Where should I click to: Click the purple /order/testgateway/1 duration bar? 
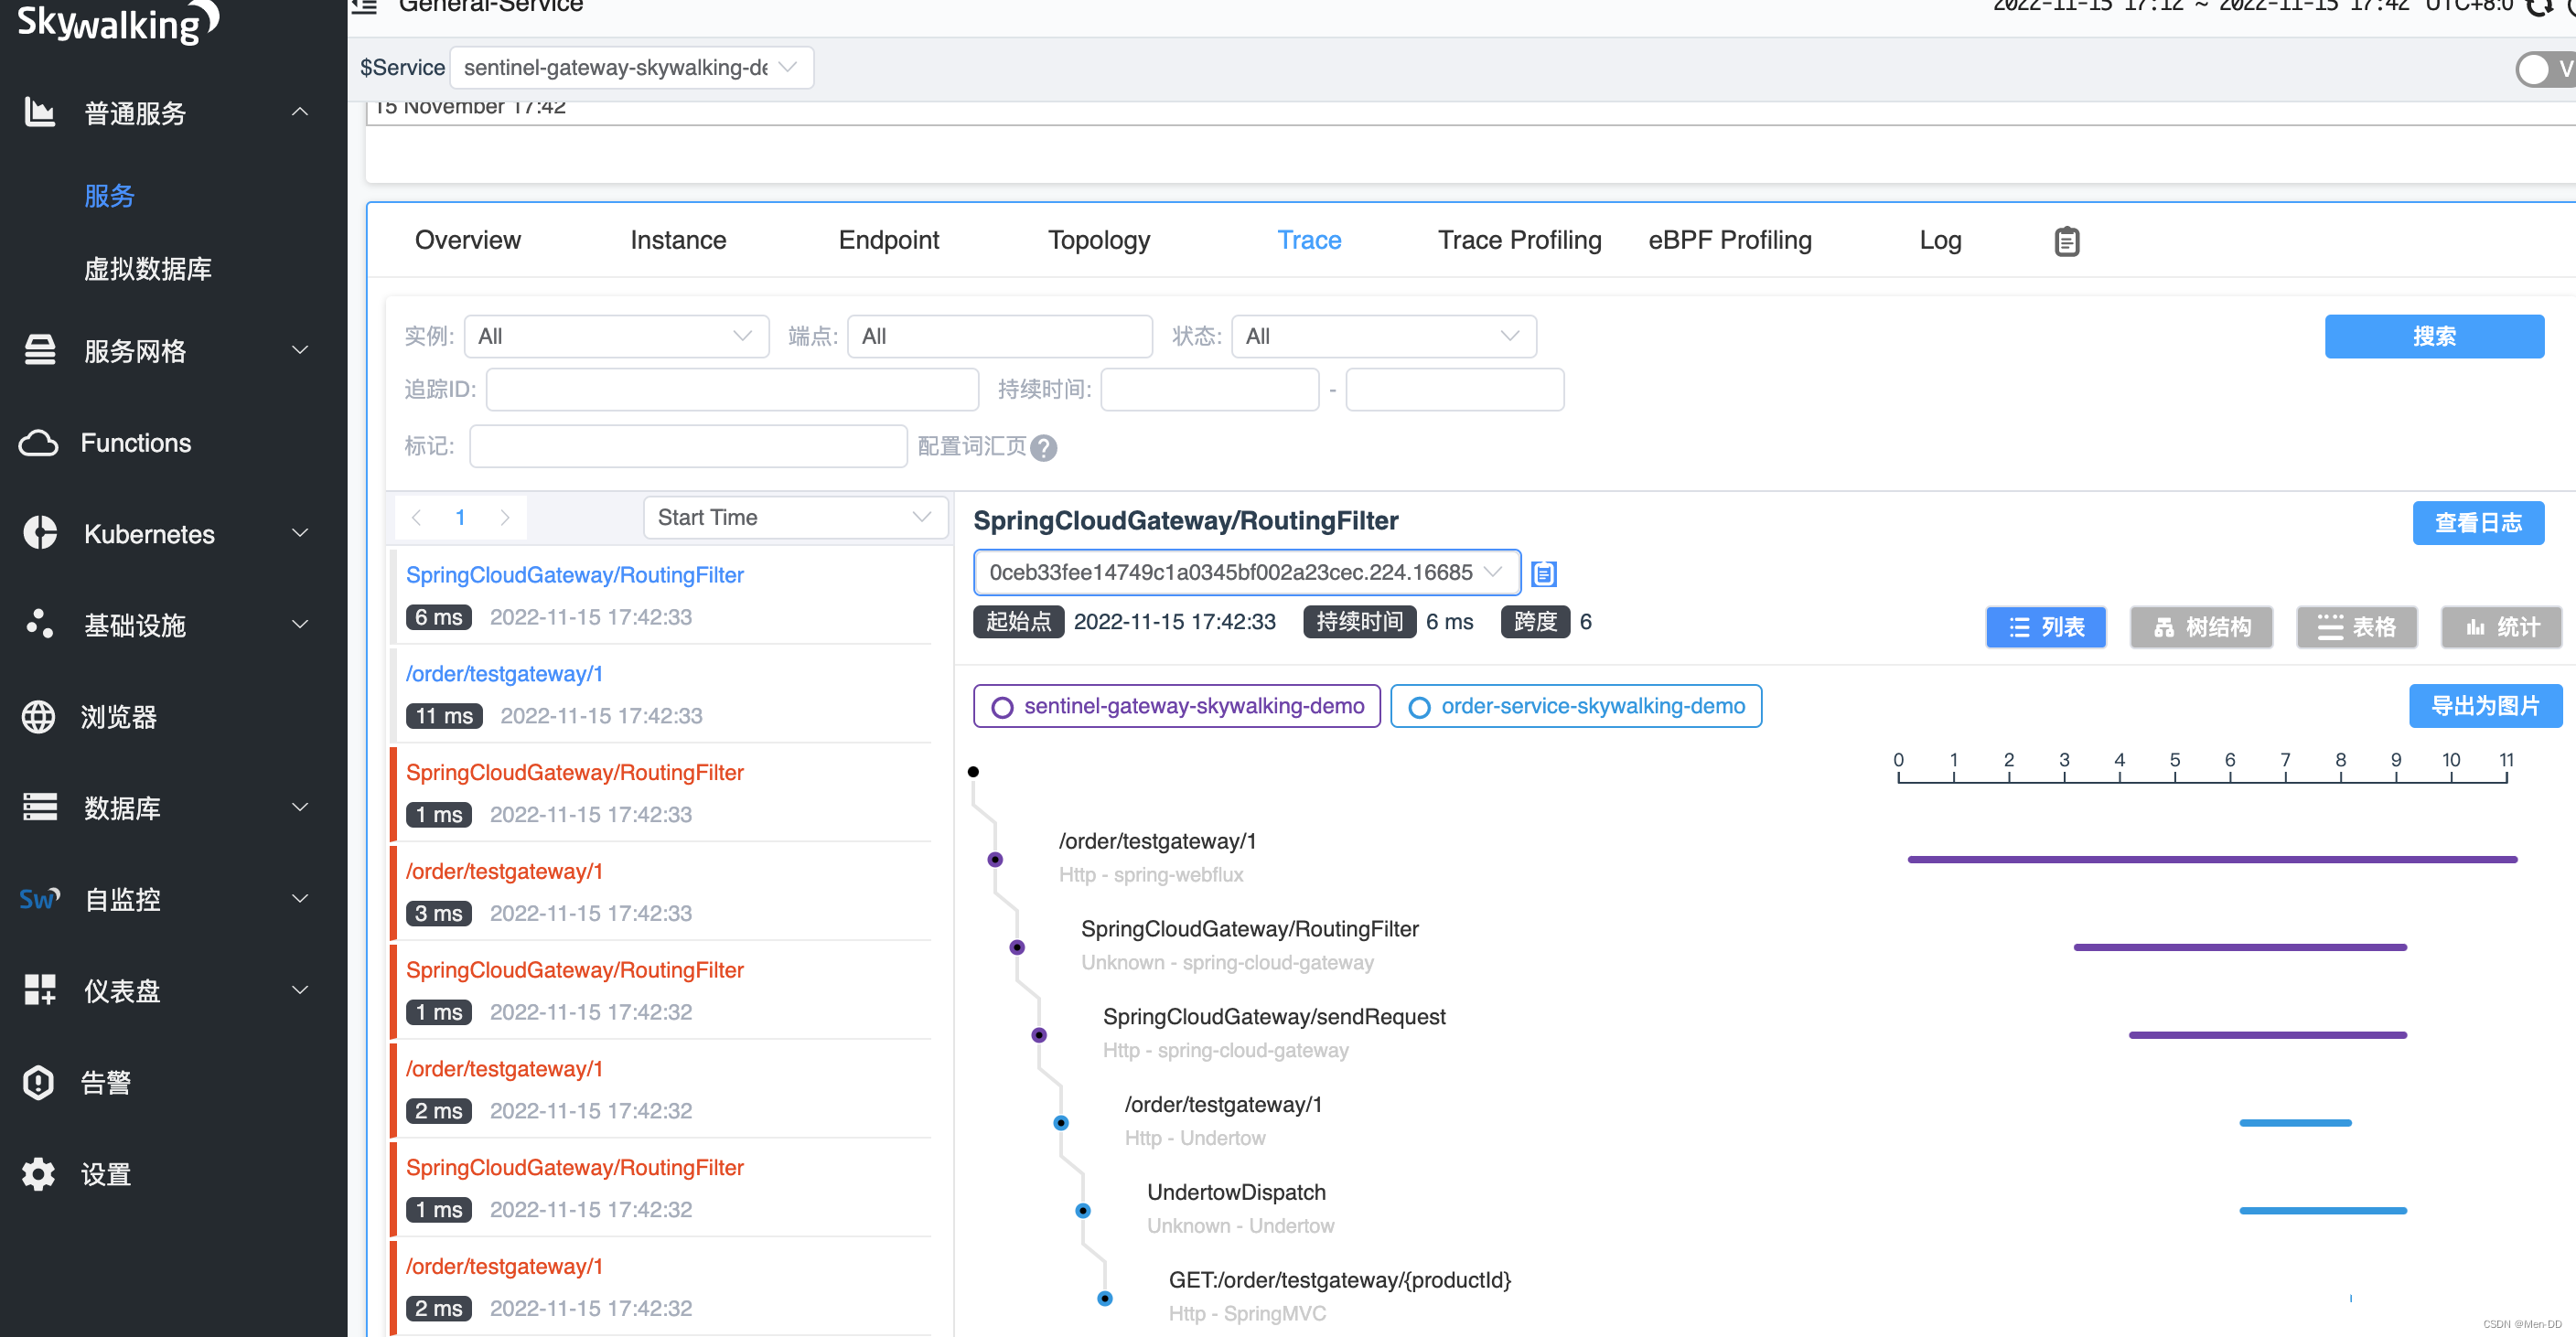[x=2211, y=859]
